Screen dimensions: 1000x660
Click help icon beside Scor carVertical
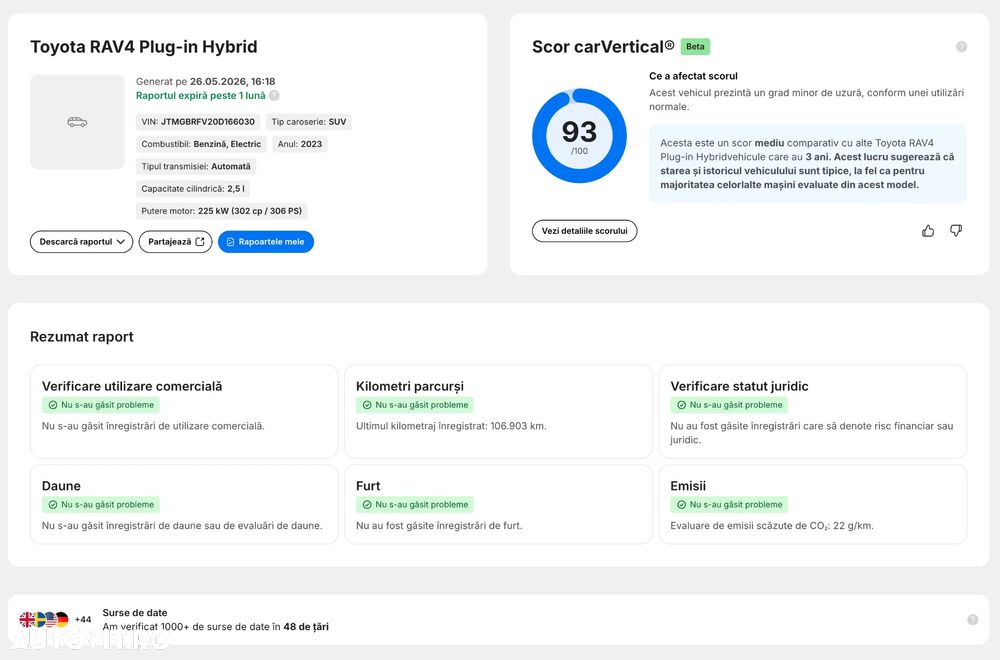[962, 47]
